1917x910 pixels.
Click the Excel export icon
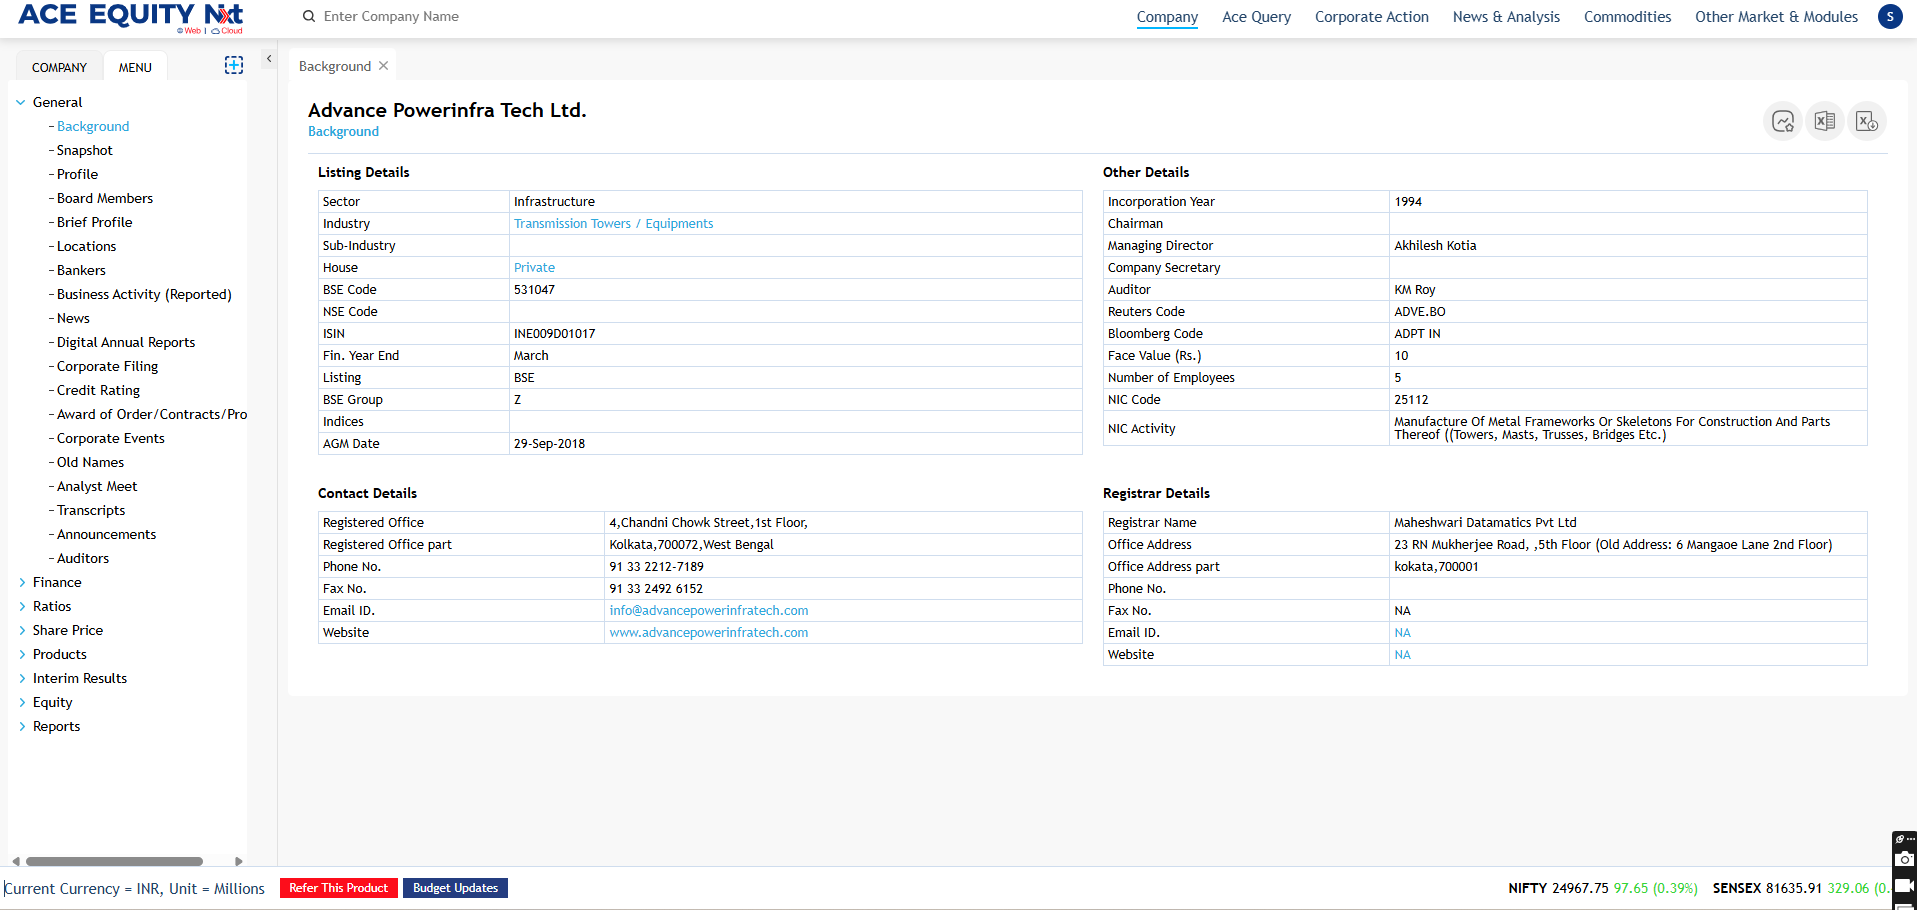click(x=1824, y=122)
